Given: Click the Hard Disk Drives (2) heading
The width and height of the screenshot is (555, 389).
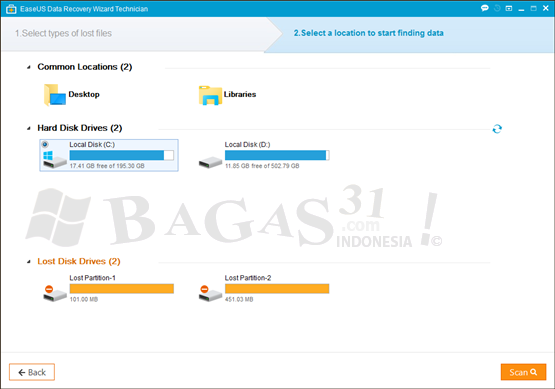Looking at the screenshot, I should pos(80,128).
